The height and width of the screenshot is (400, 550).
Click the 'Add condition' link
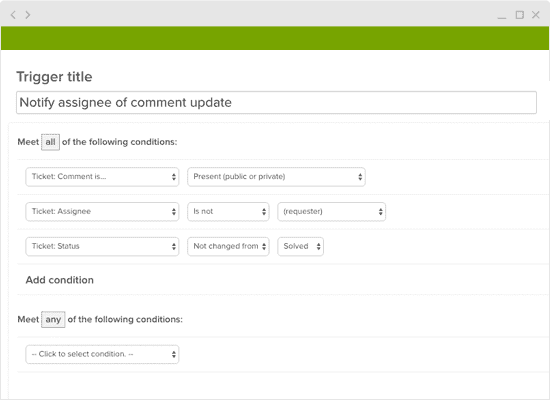click(x=60, y=280)
